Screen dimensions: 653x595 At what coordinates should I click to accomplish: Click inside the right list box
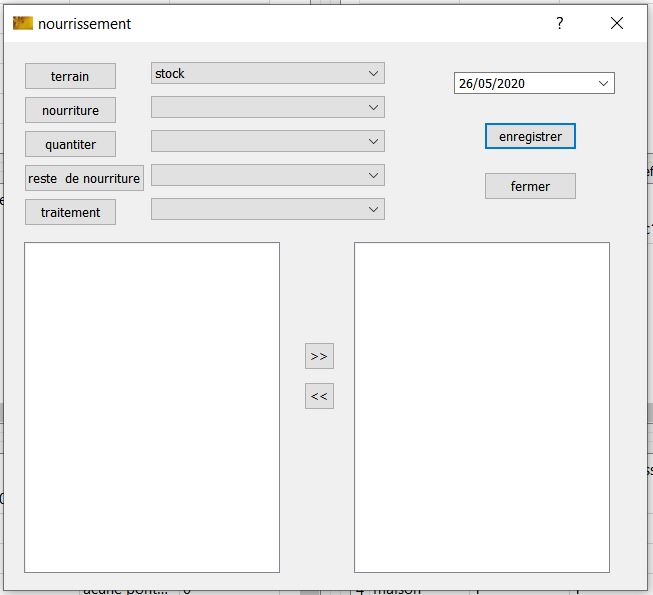(482, 407)
